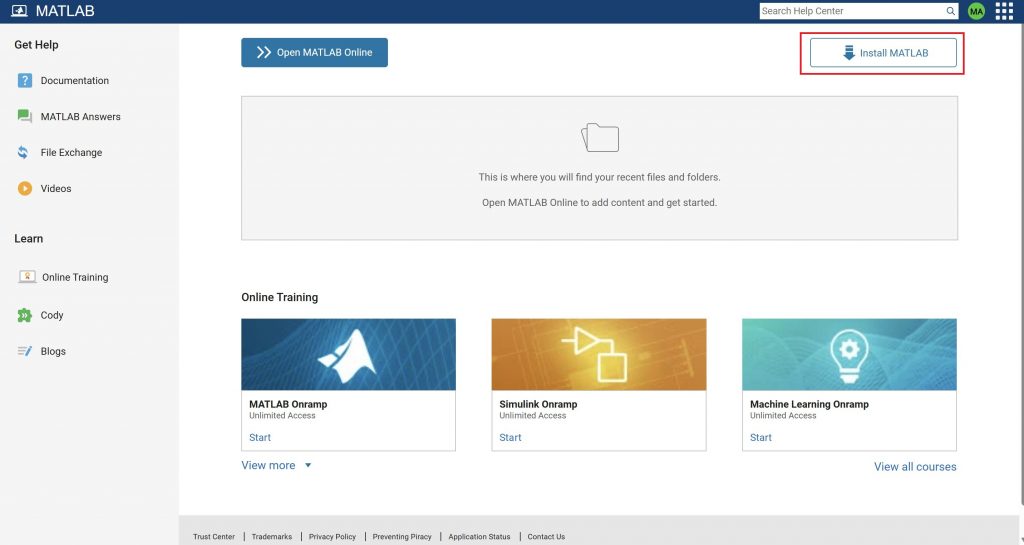Open Videos from sidebar
This screenshot has height=545, width=1024.
[56, 189]
